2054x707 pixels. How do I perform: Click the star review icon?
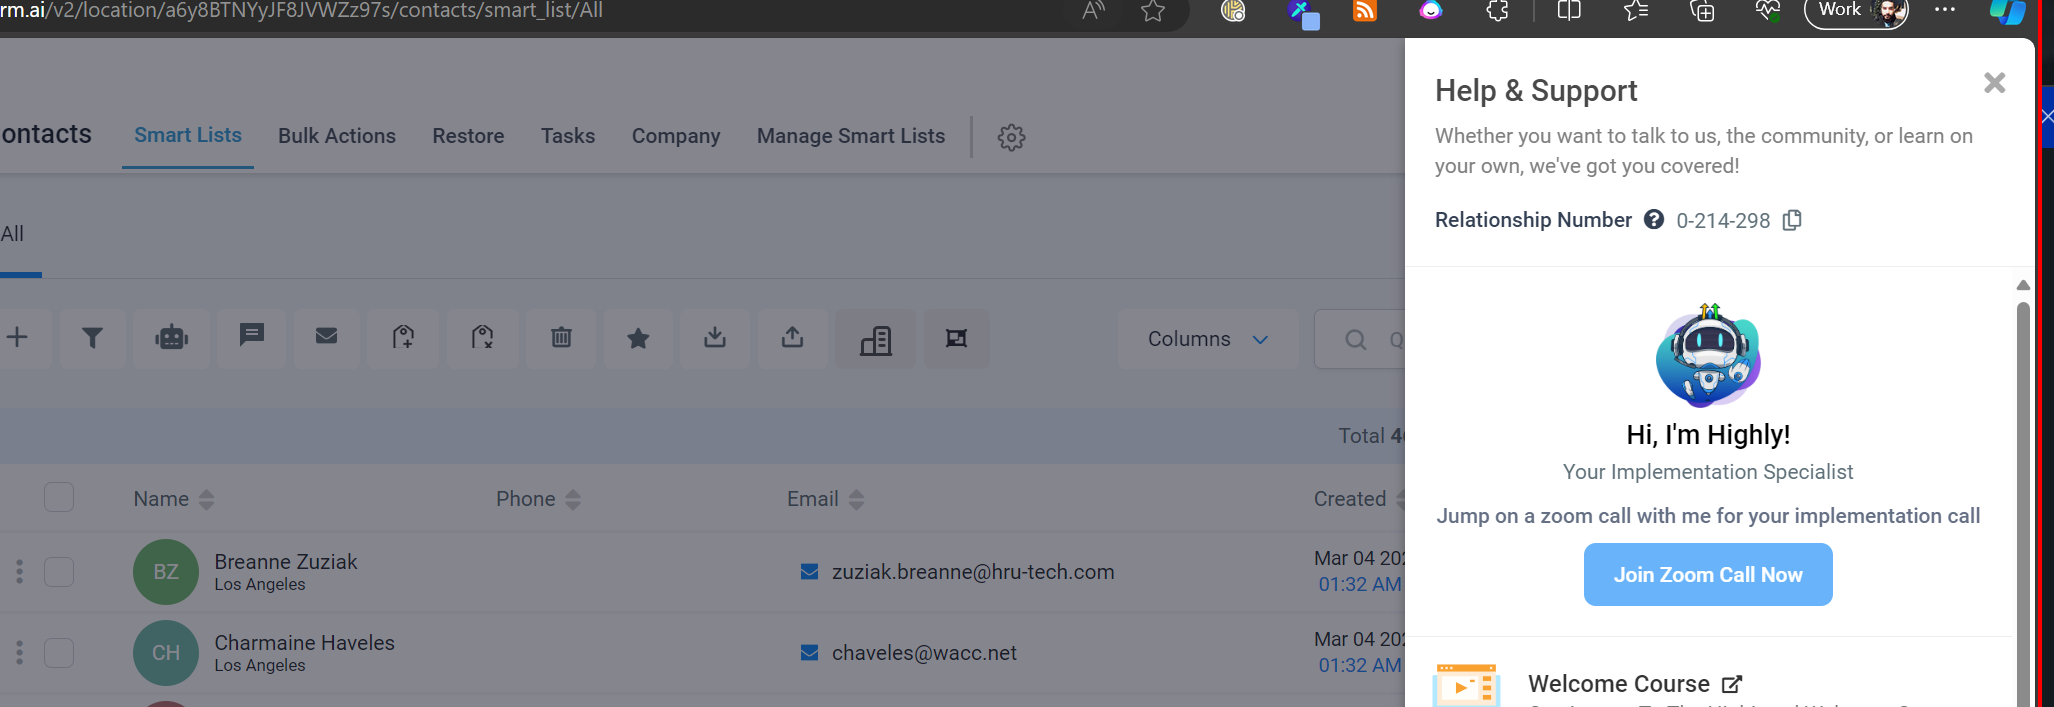point(638,338)
